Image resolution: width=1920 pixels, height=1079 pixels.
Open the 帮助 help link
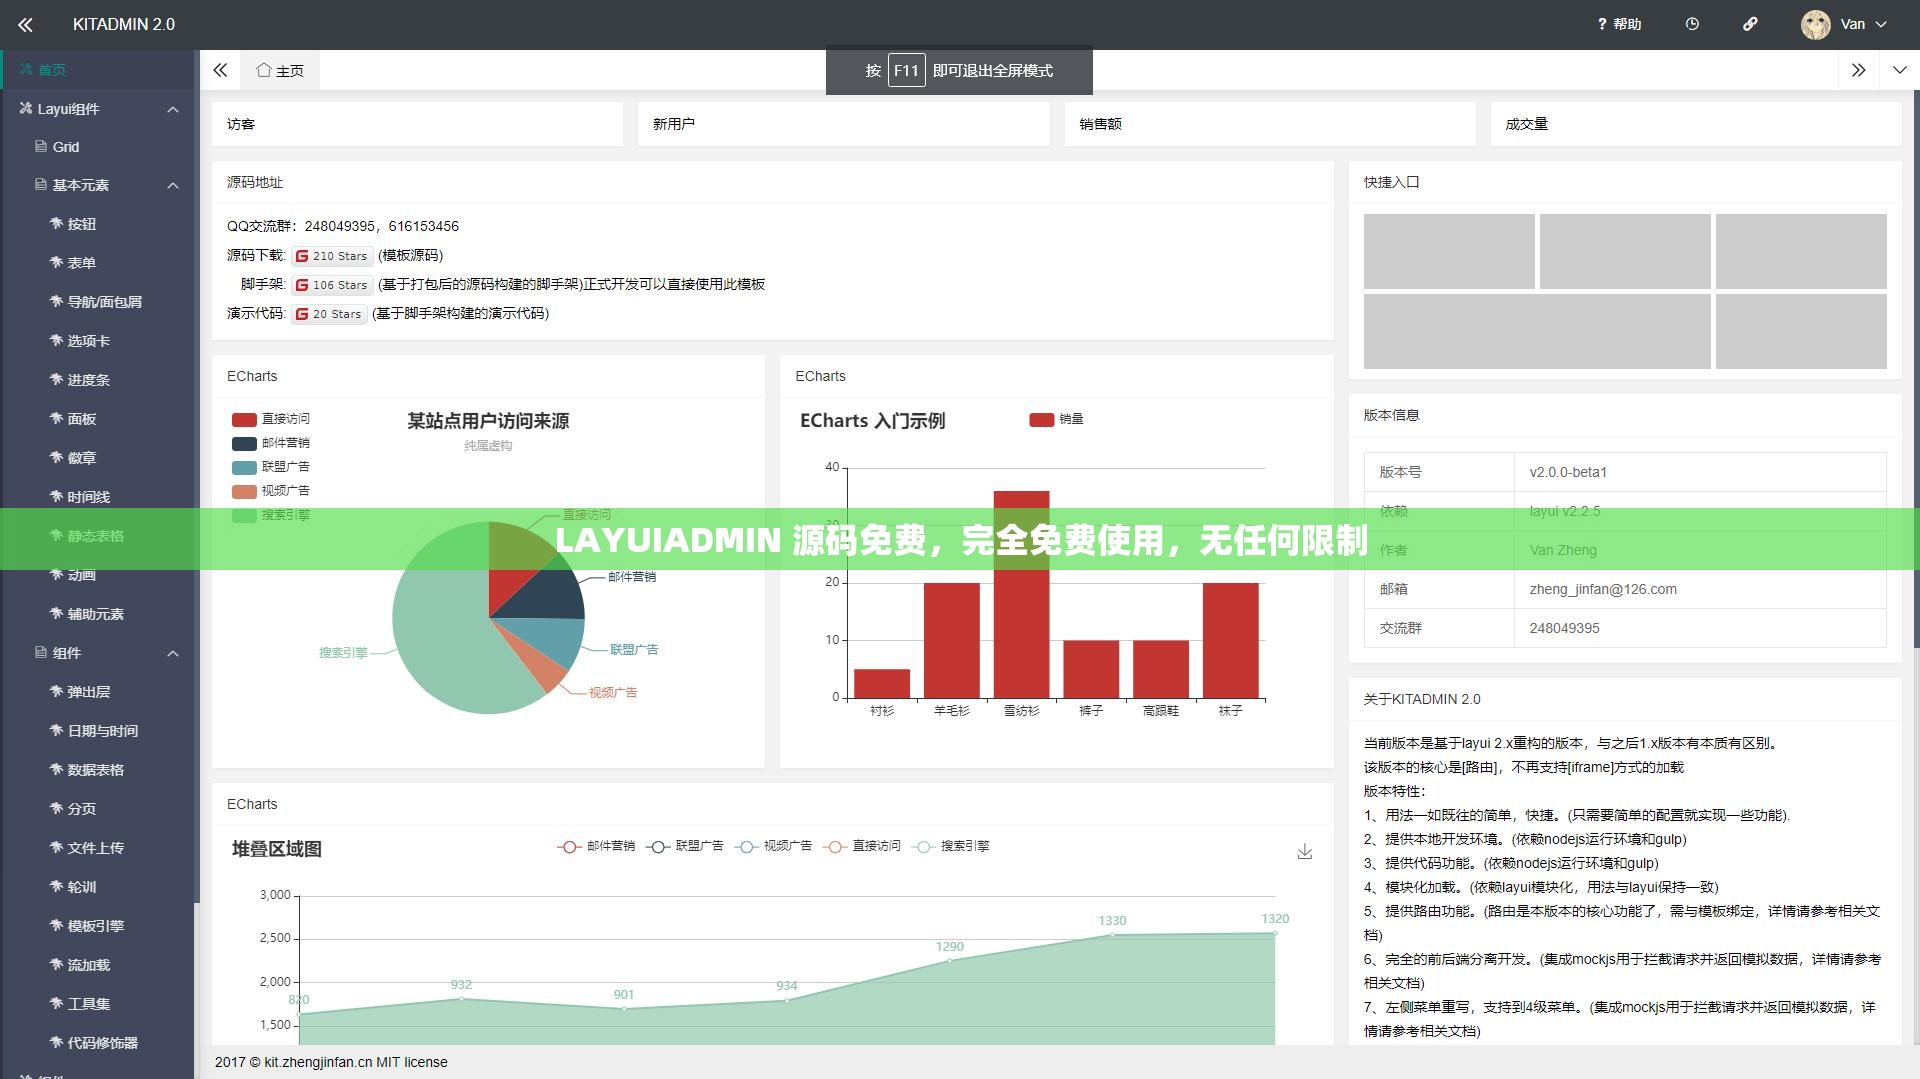(x=1619, y=24)
